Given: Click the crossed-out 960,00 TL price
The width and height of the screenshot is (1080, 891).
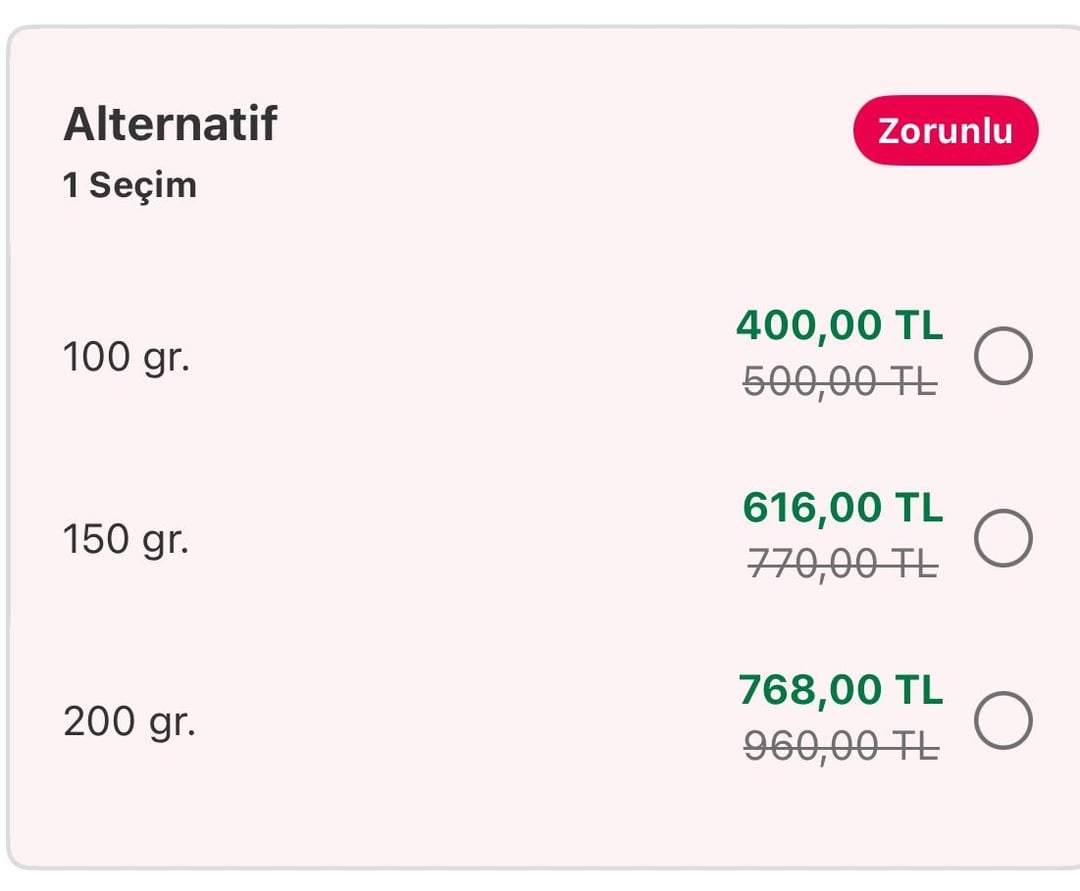Looking at the screenshot, I should pyautogui.click(x=841, y=746).
